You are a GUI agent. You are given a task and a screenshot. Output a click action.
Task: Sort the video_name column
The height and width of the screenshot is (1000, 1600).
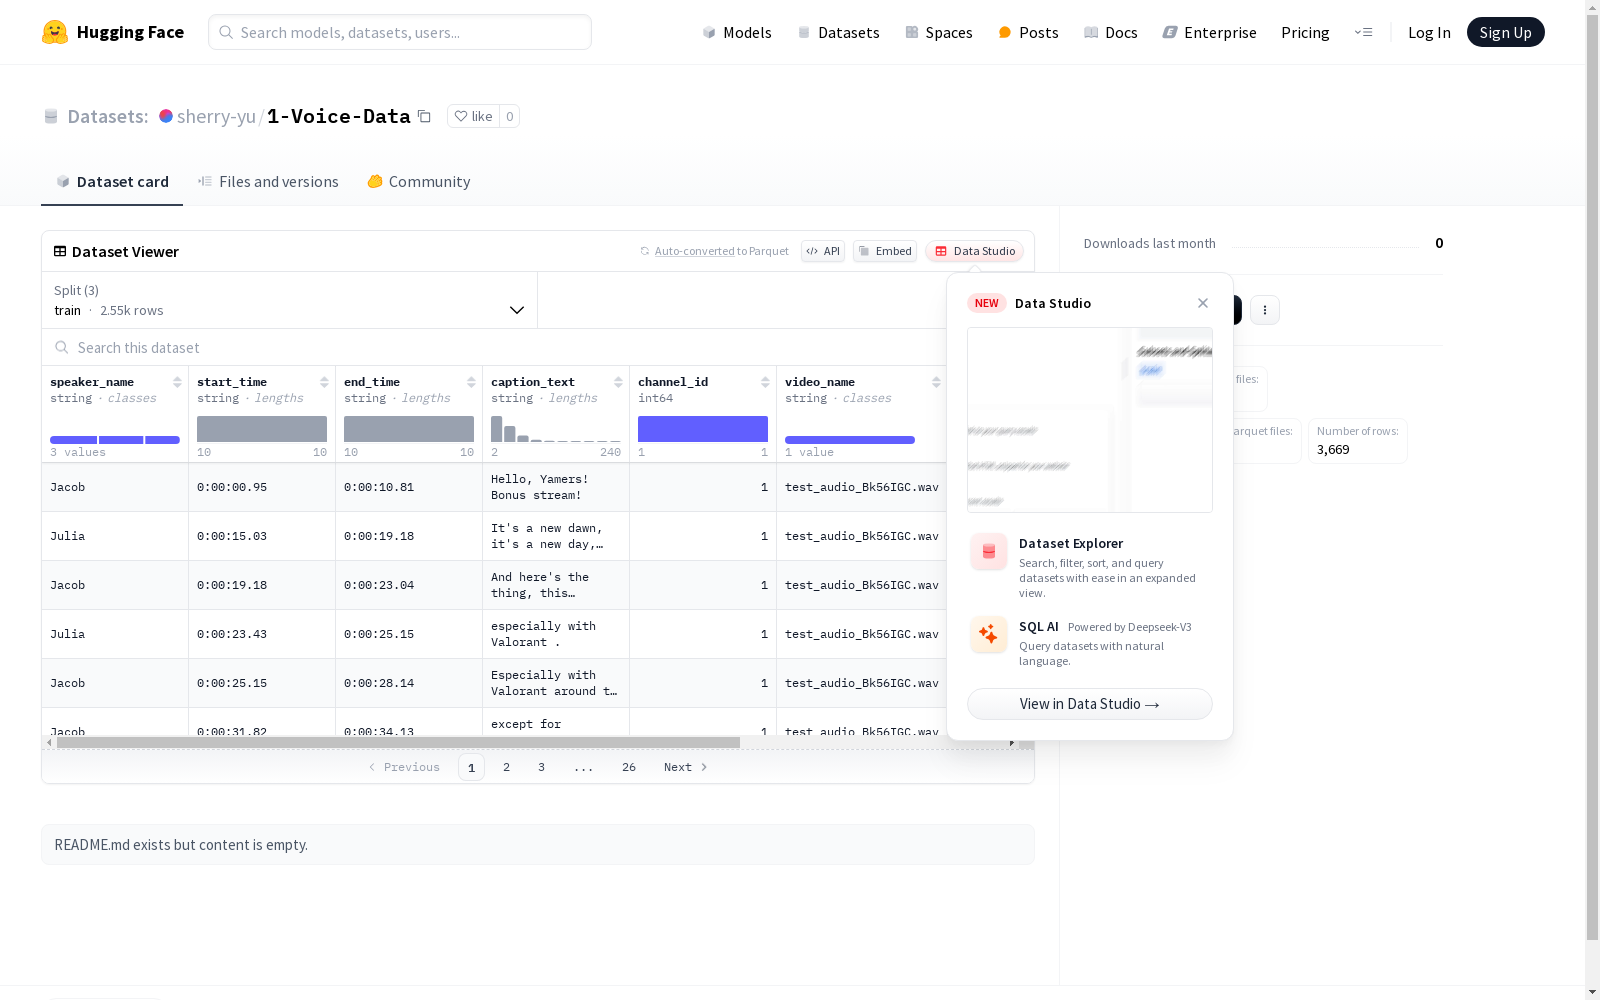click(x=936, y=382)
